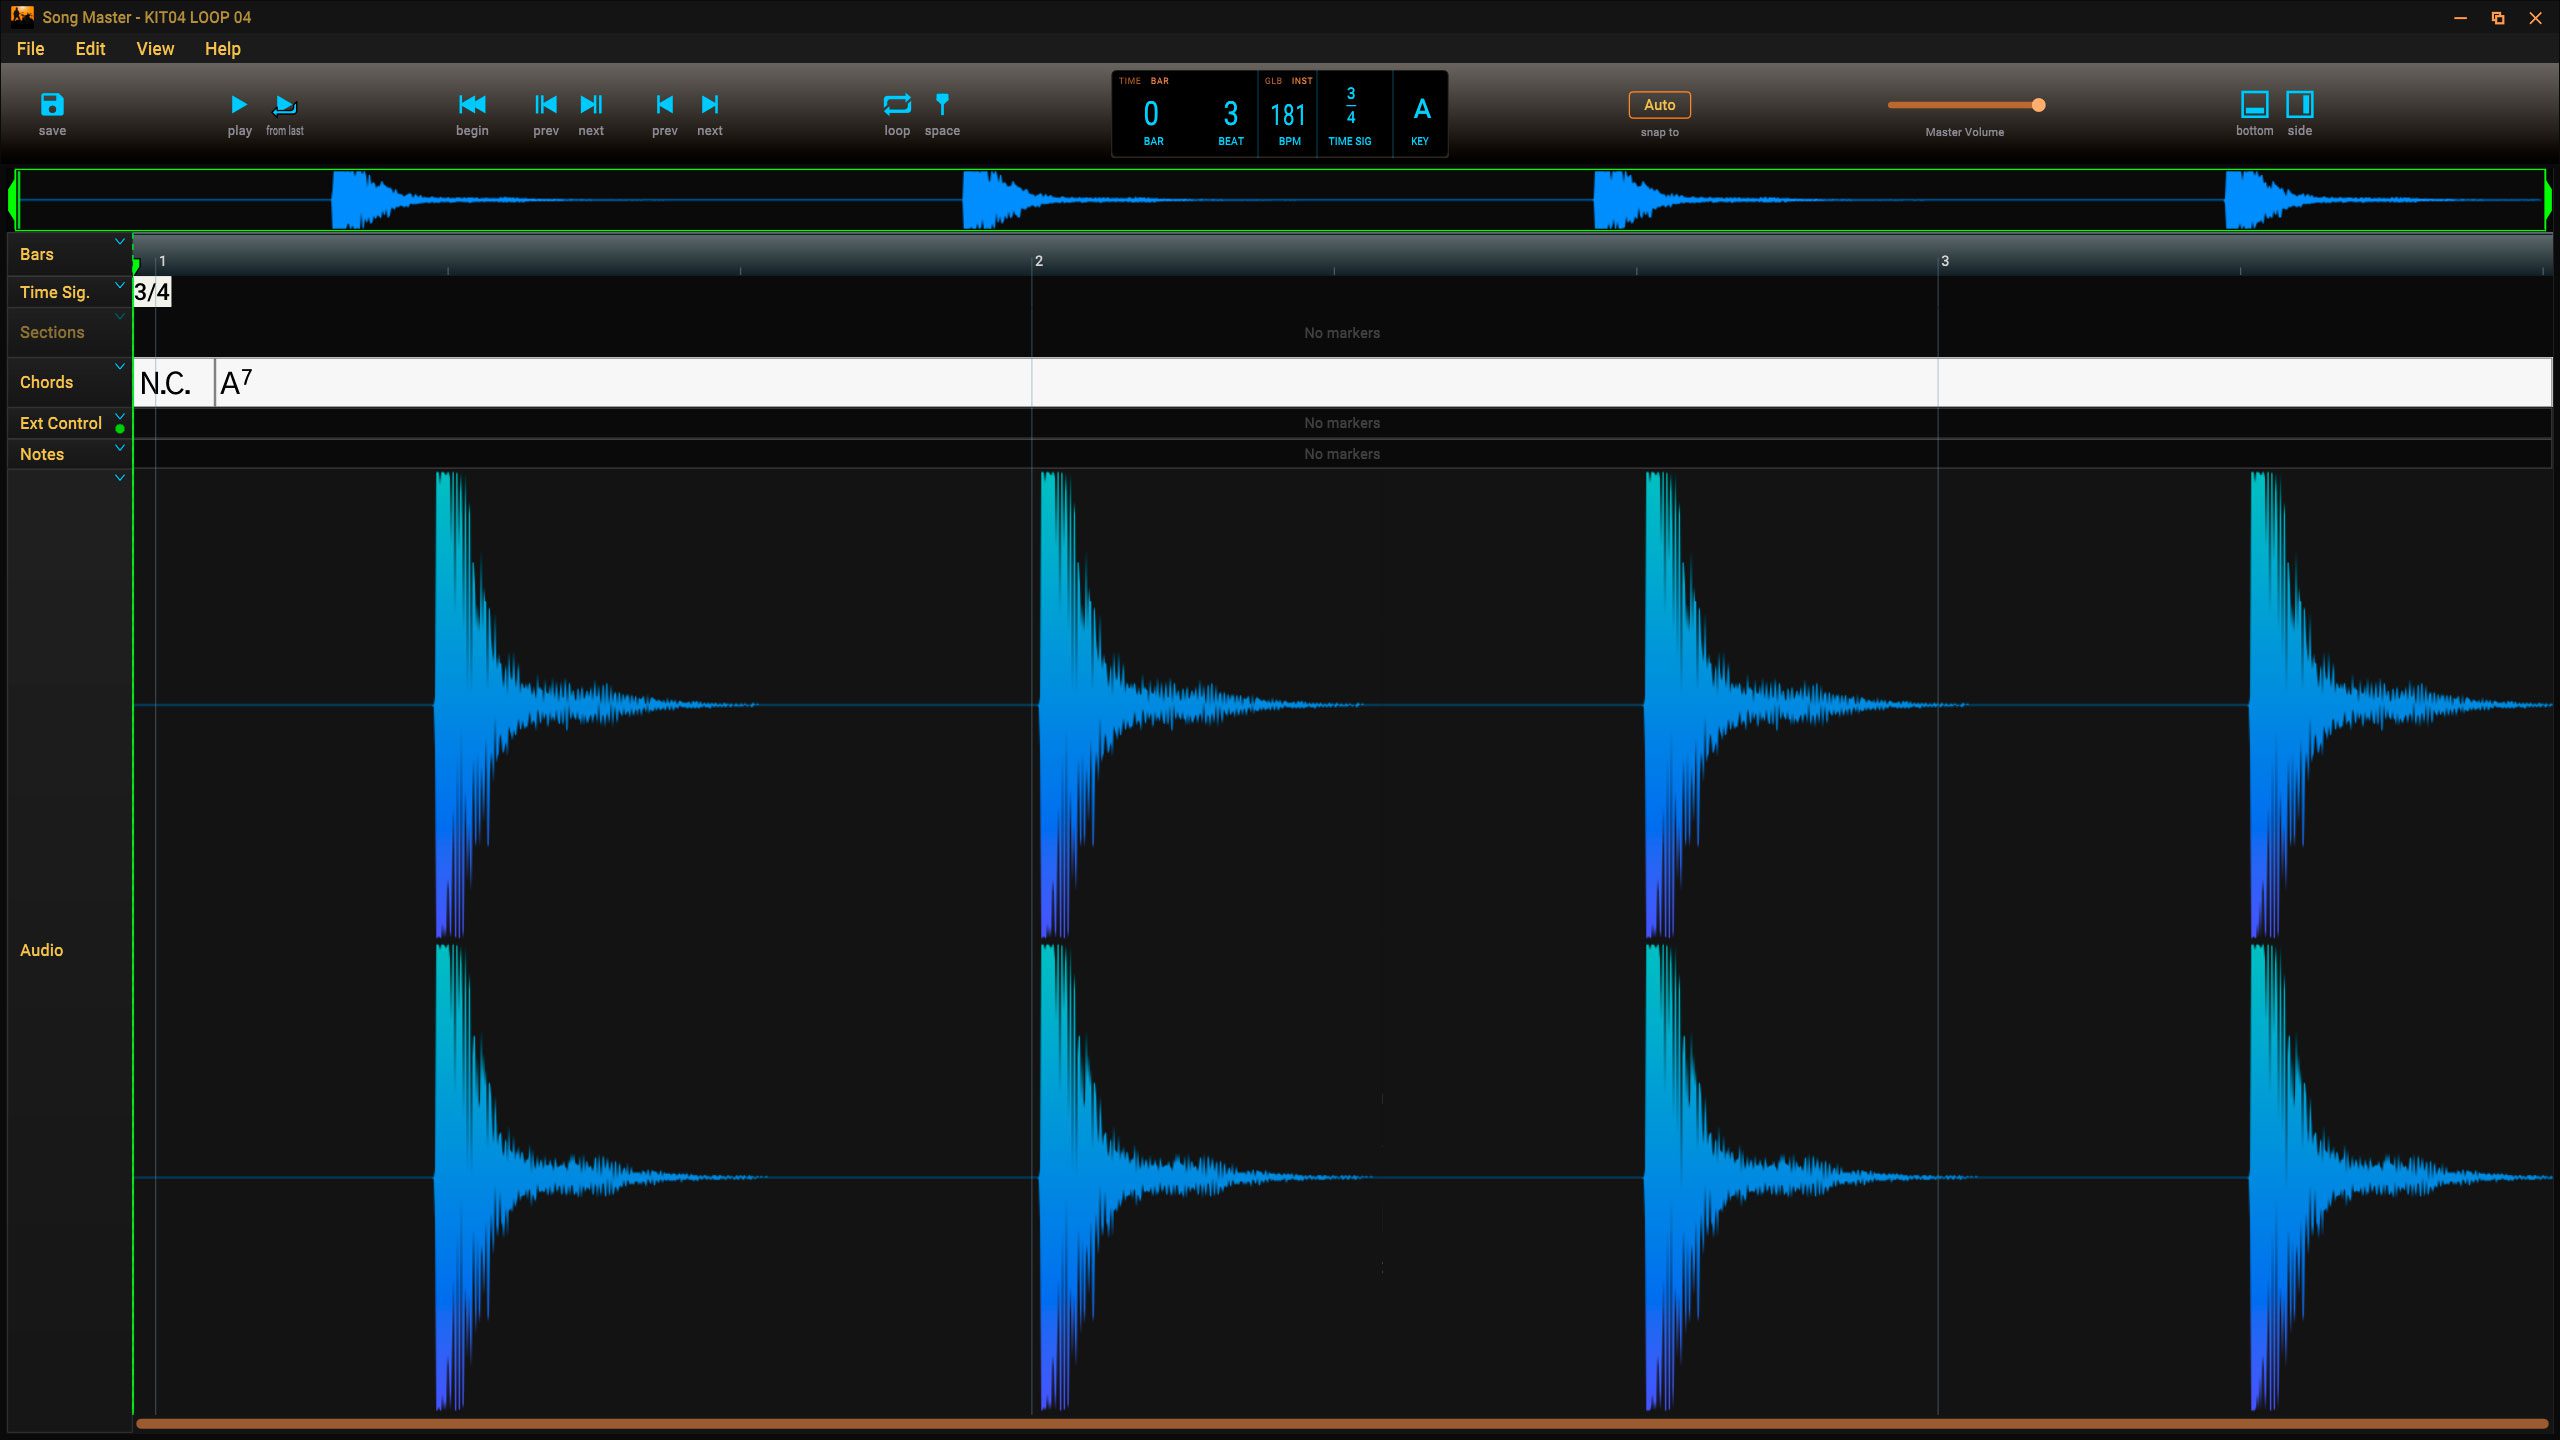Click the BPM value 181
Image resolution: width=2560 pixels, height=1440 pixels.
[1285, 113]
